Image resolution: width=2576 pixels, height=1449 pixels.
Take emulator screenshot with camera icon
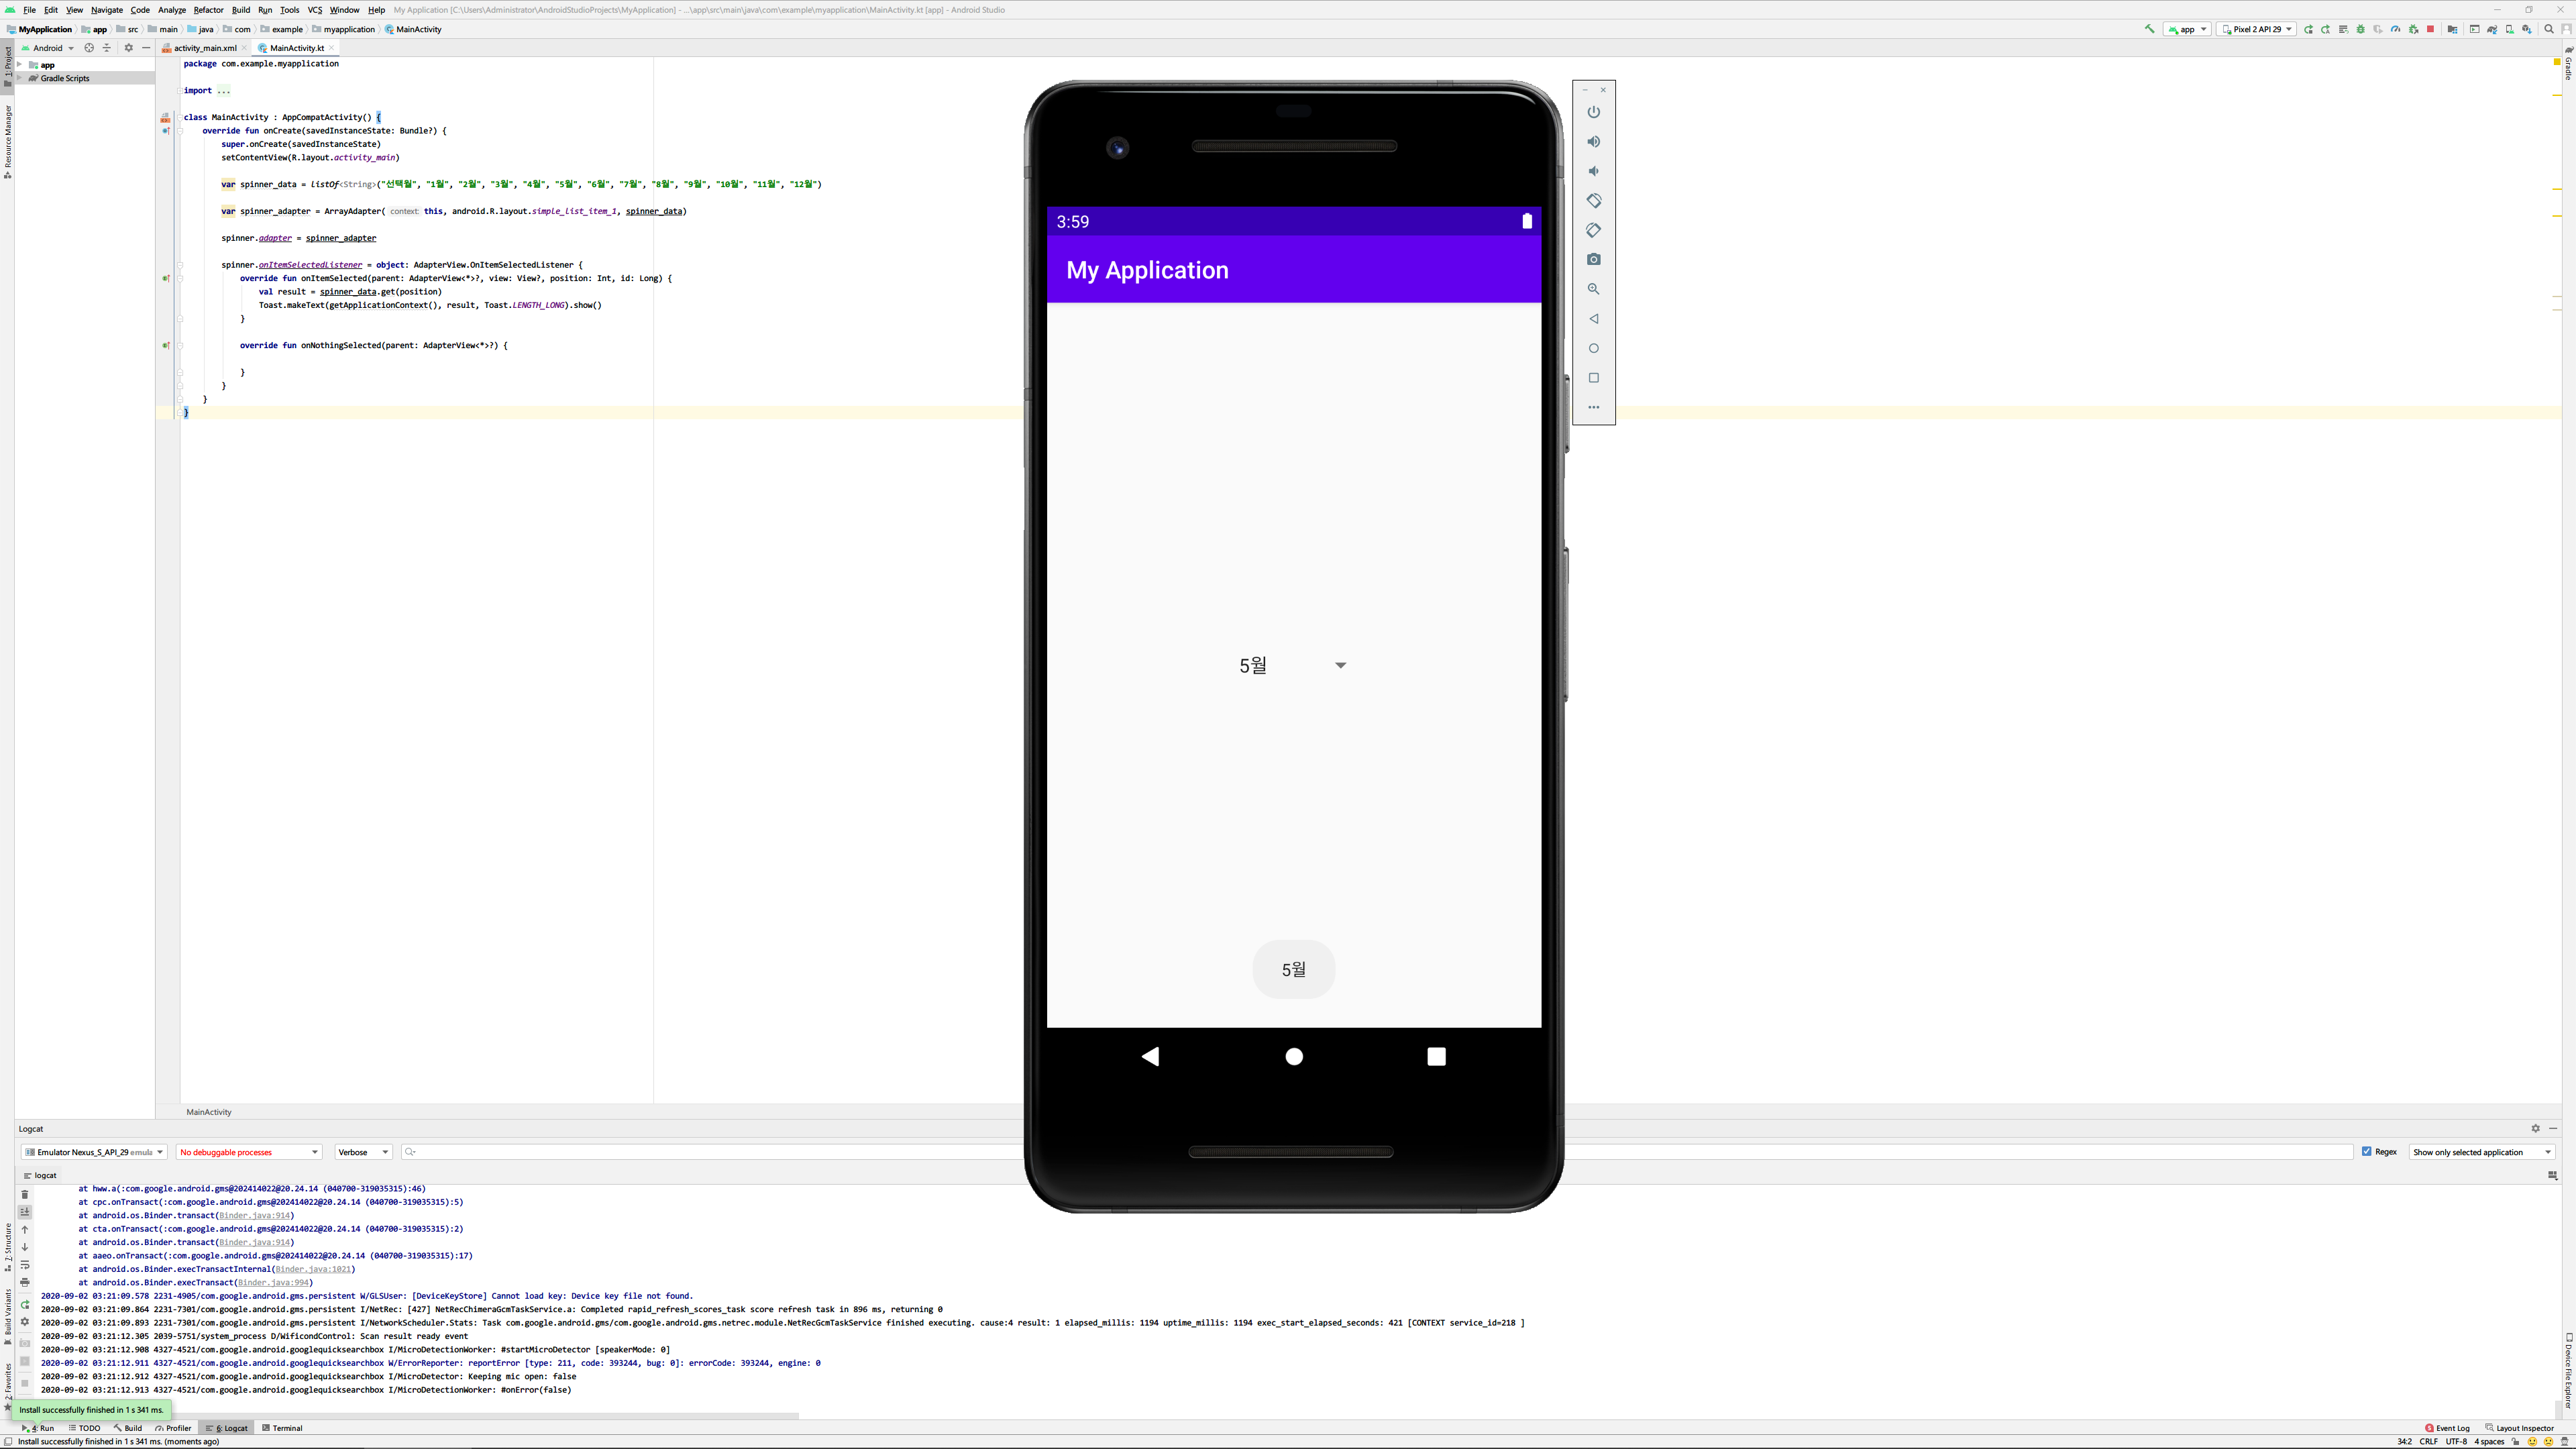point(1594,259)
